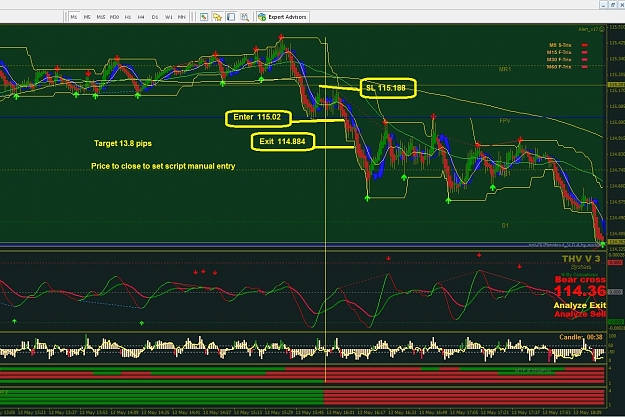Click the large 114.36 price readout
The width and height of the screenshot is (625, 417).
(x=580, y=291)
